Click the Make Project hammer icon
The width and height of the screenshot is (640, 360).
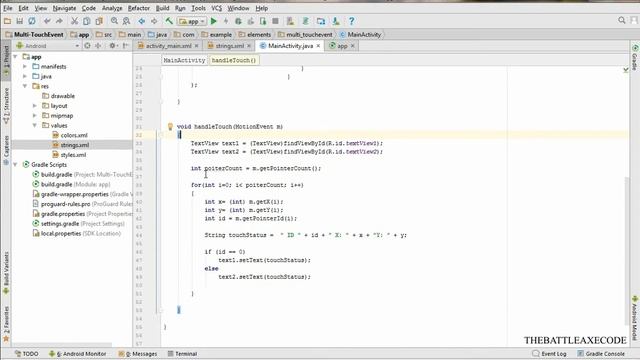coord(169,21)
